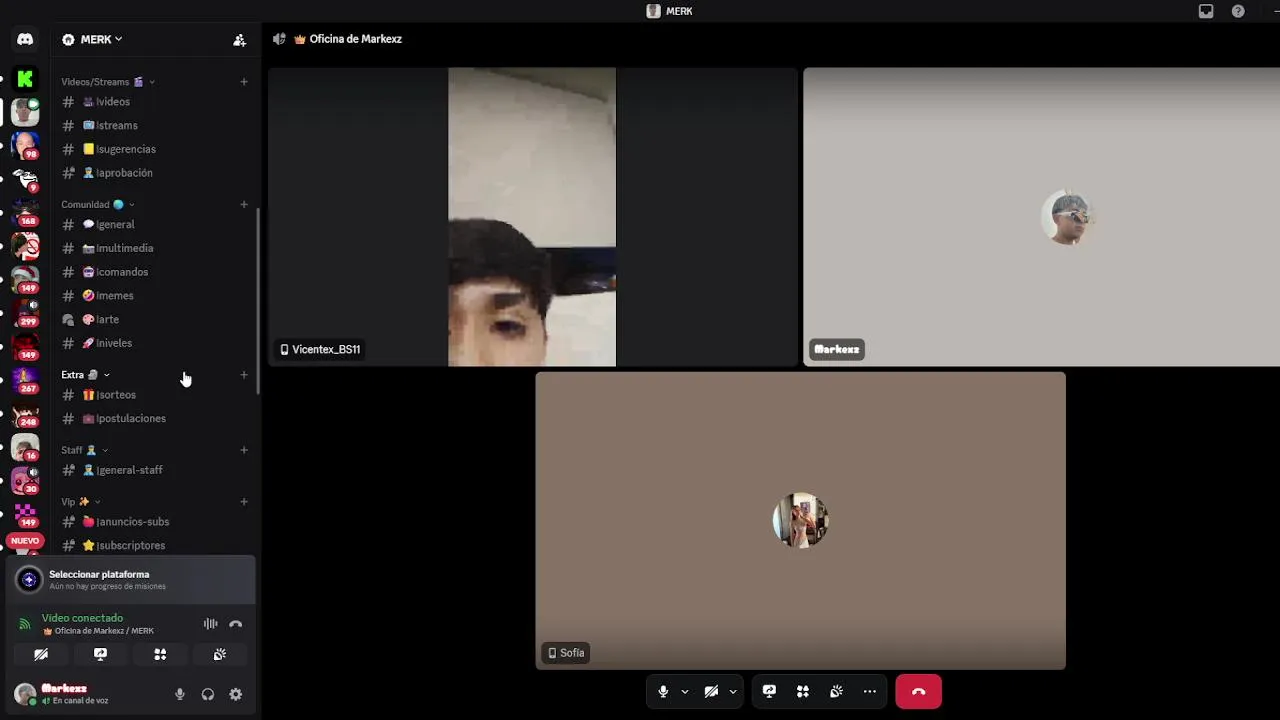Open the help question mark icon

click(x=1238, y=11)
